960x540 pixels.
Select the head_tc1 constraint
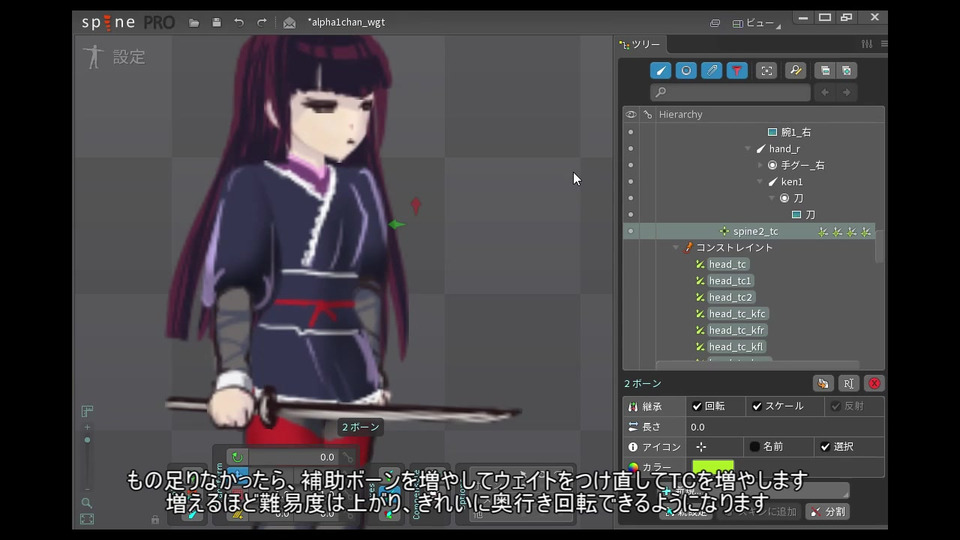(x=730, y=281)
